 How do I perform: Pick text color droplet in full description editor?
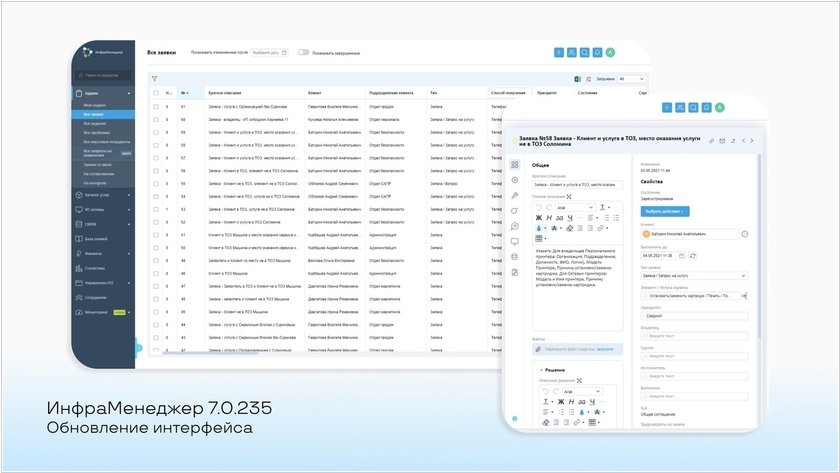coord(539,228)
